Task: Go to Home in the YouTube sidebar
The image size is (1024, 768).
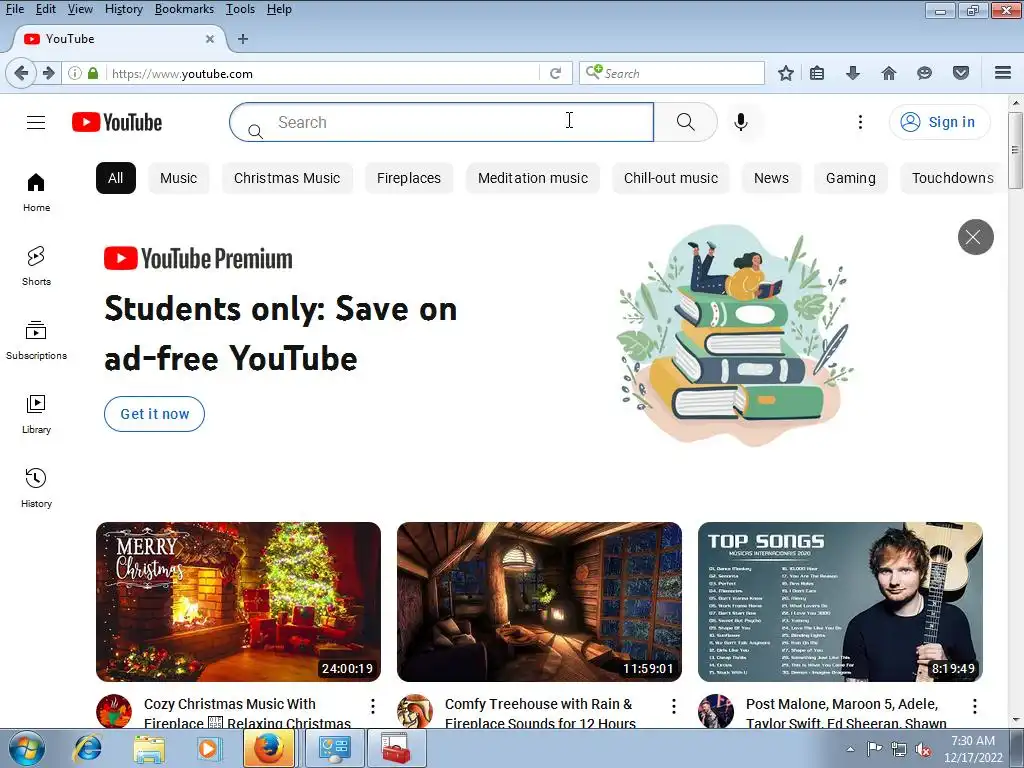Action: click(x=36, y=192)
